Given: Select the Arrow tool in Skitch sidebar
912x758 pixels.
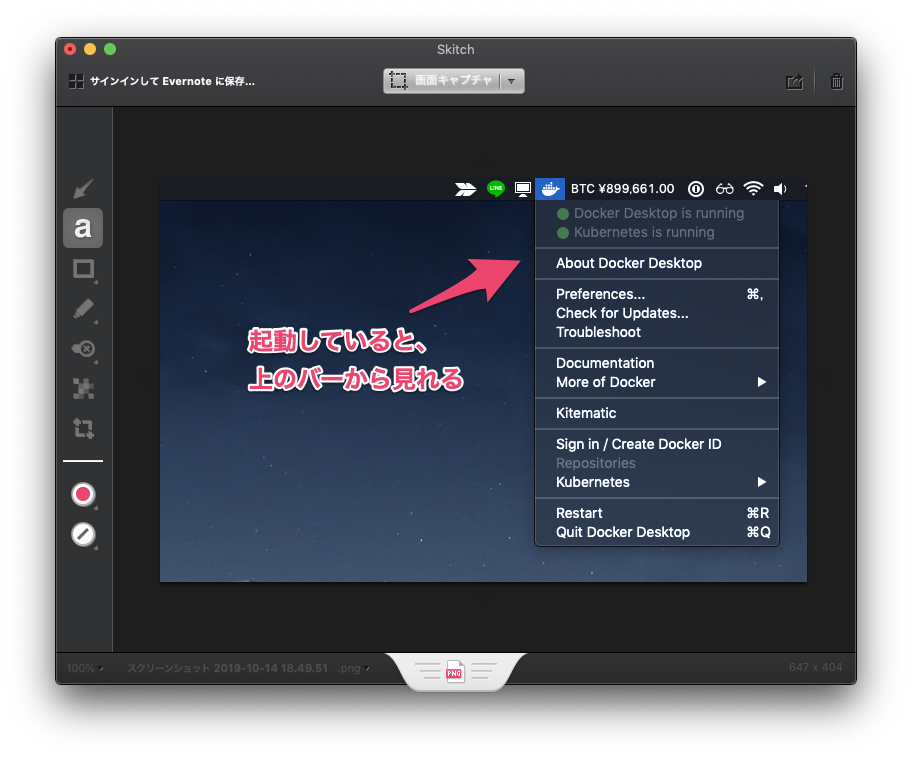Looking at the screenshot, I should pos(83,188).
